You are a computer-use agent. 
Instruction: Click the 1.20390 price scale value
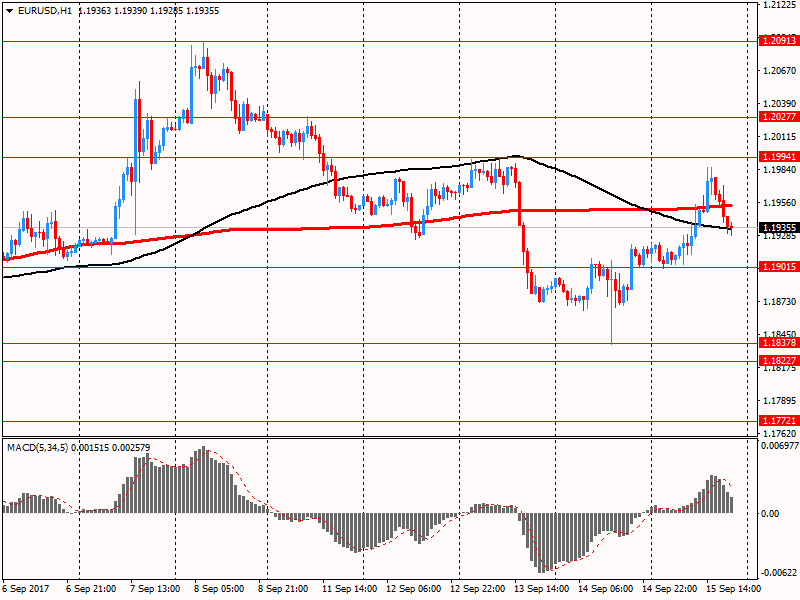[779, 104]
